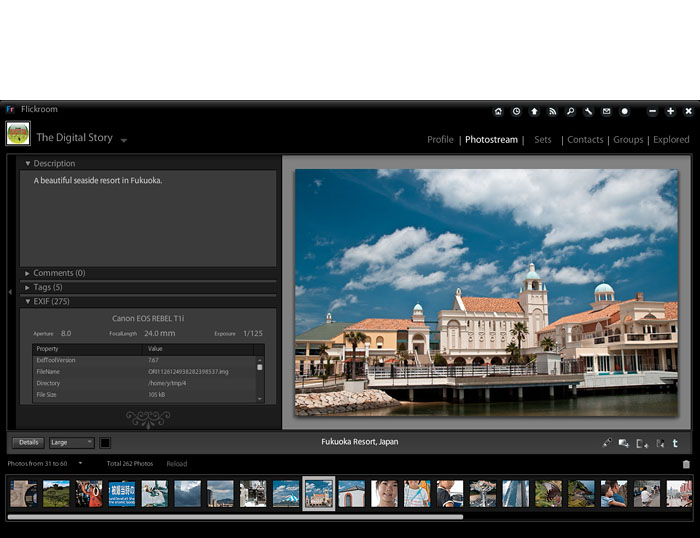Click the Home icon in top toolbar
Viewport: 700px width, 538px height.
pos(498,111)
